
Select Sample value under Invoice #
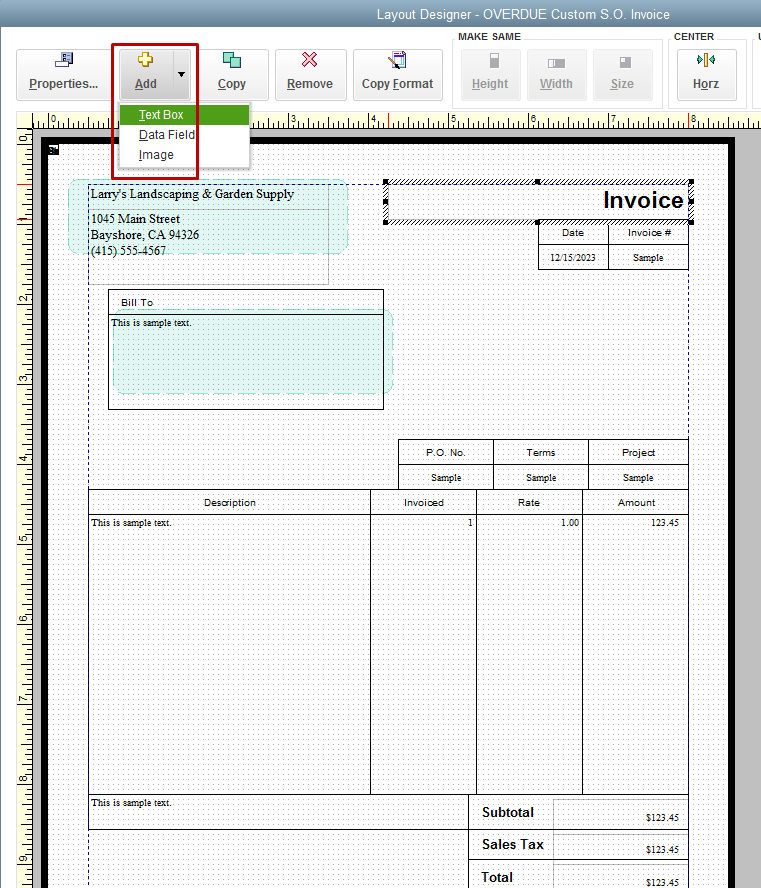click(648, 258)
